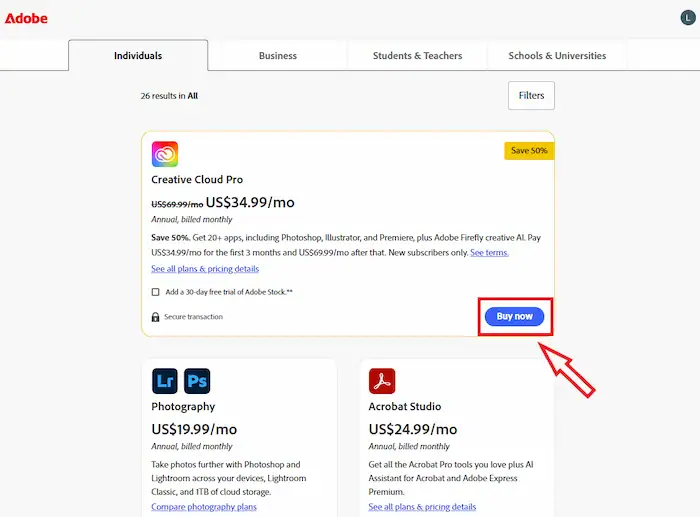Check the Adobe Stock free trial checkbox

pos(155,292)
